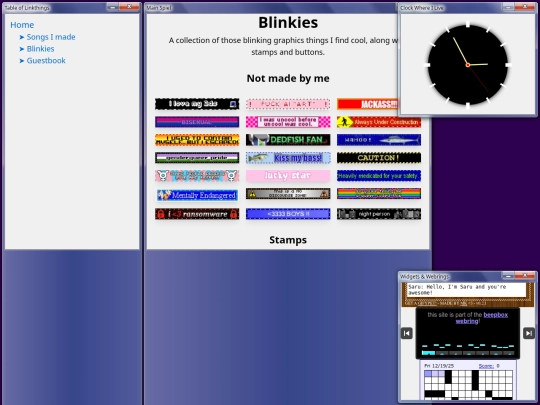This screenshot has width=540, height=405.
Task: Click the rainbow striped blinkie
Action: [379, 194]
